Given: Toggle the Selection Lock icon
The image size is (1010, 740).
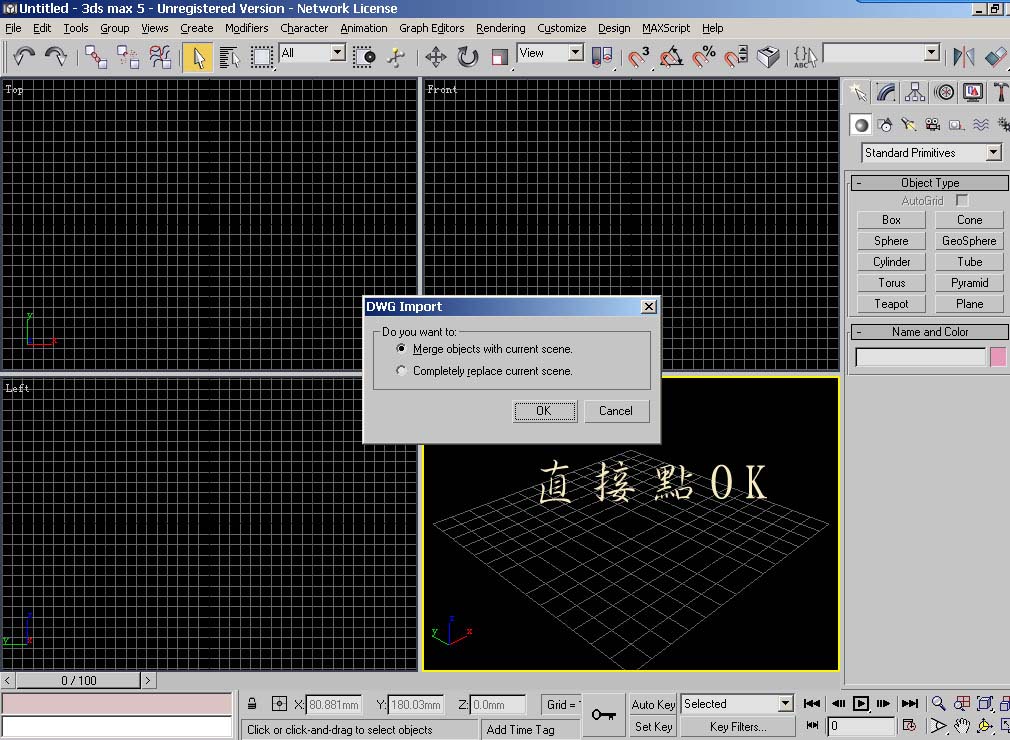Looking at the screenshot, I should [252, 704].
